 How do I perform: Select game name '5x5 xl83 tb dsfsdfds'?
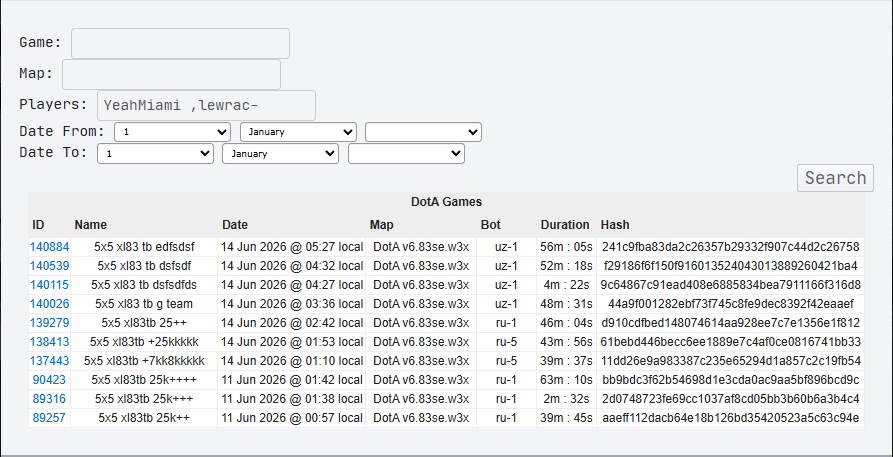[x=144, y=285]
